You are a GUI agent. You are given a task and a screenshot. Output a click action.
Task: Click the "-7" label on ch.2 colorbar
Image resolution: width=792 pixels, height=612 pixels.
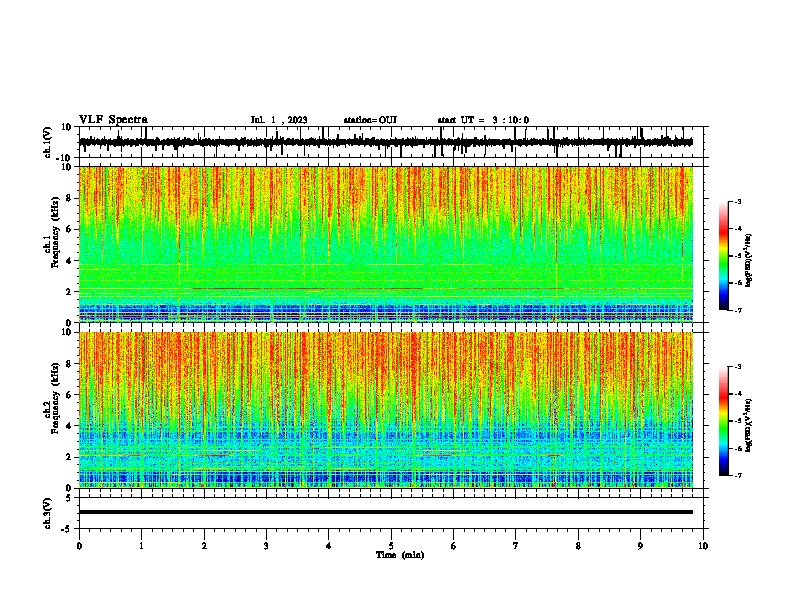(738, 475)
